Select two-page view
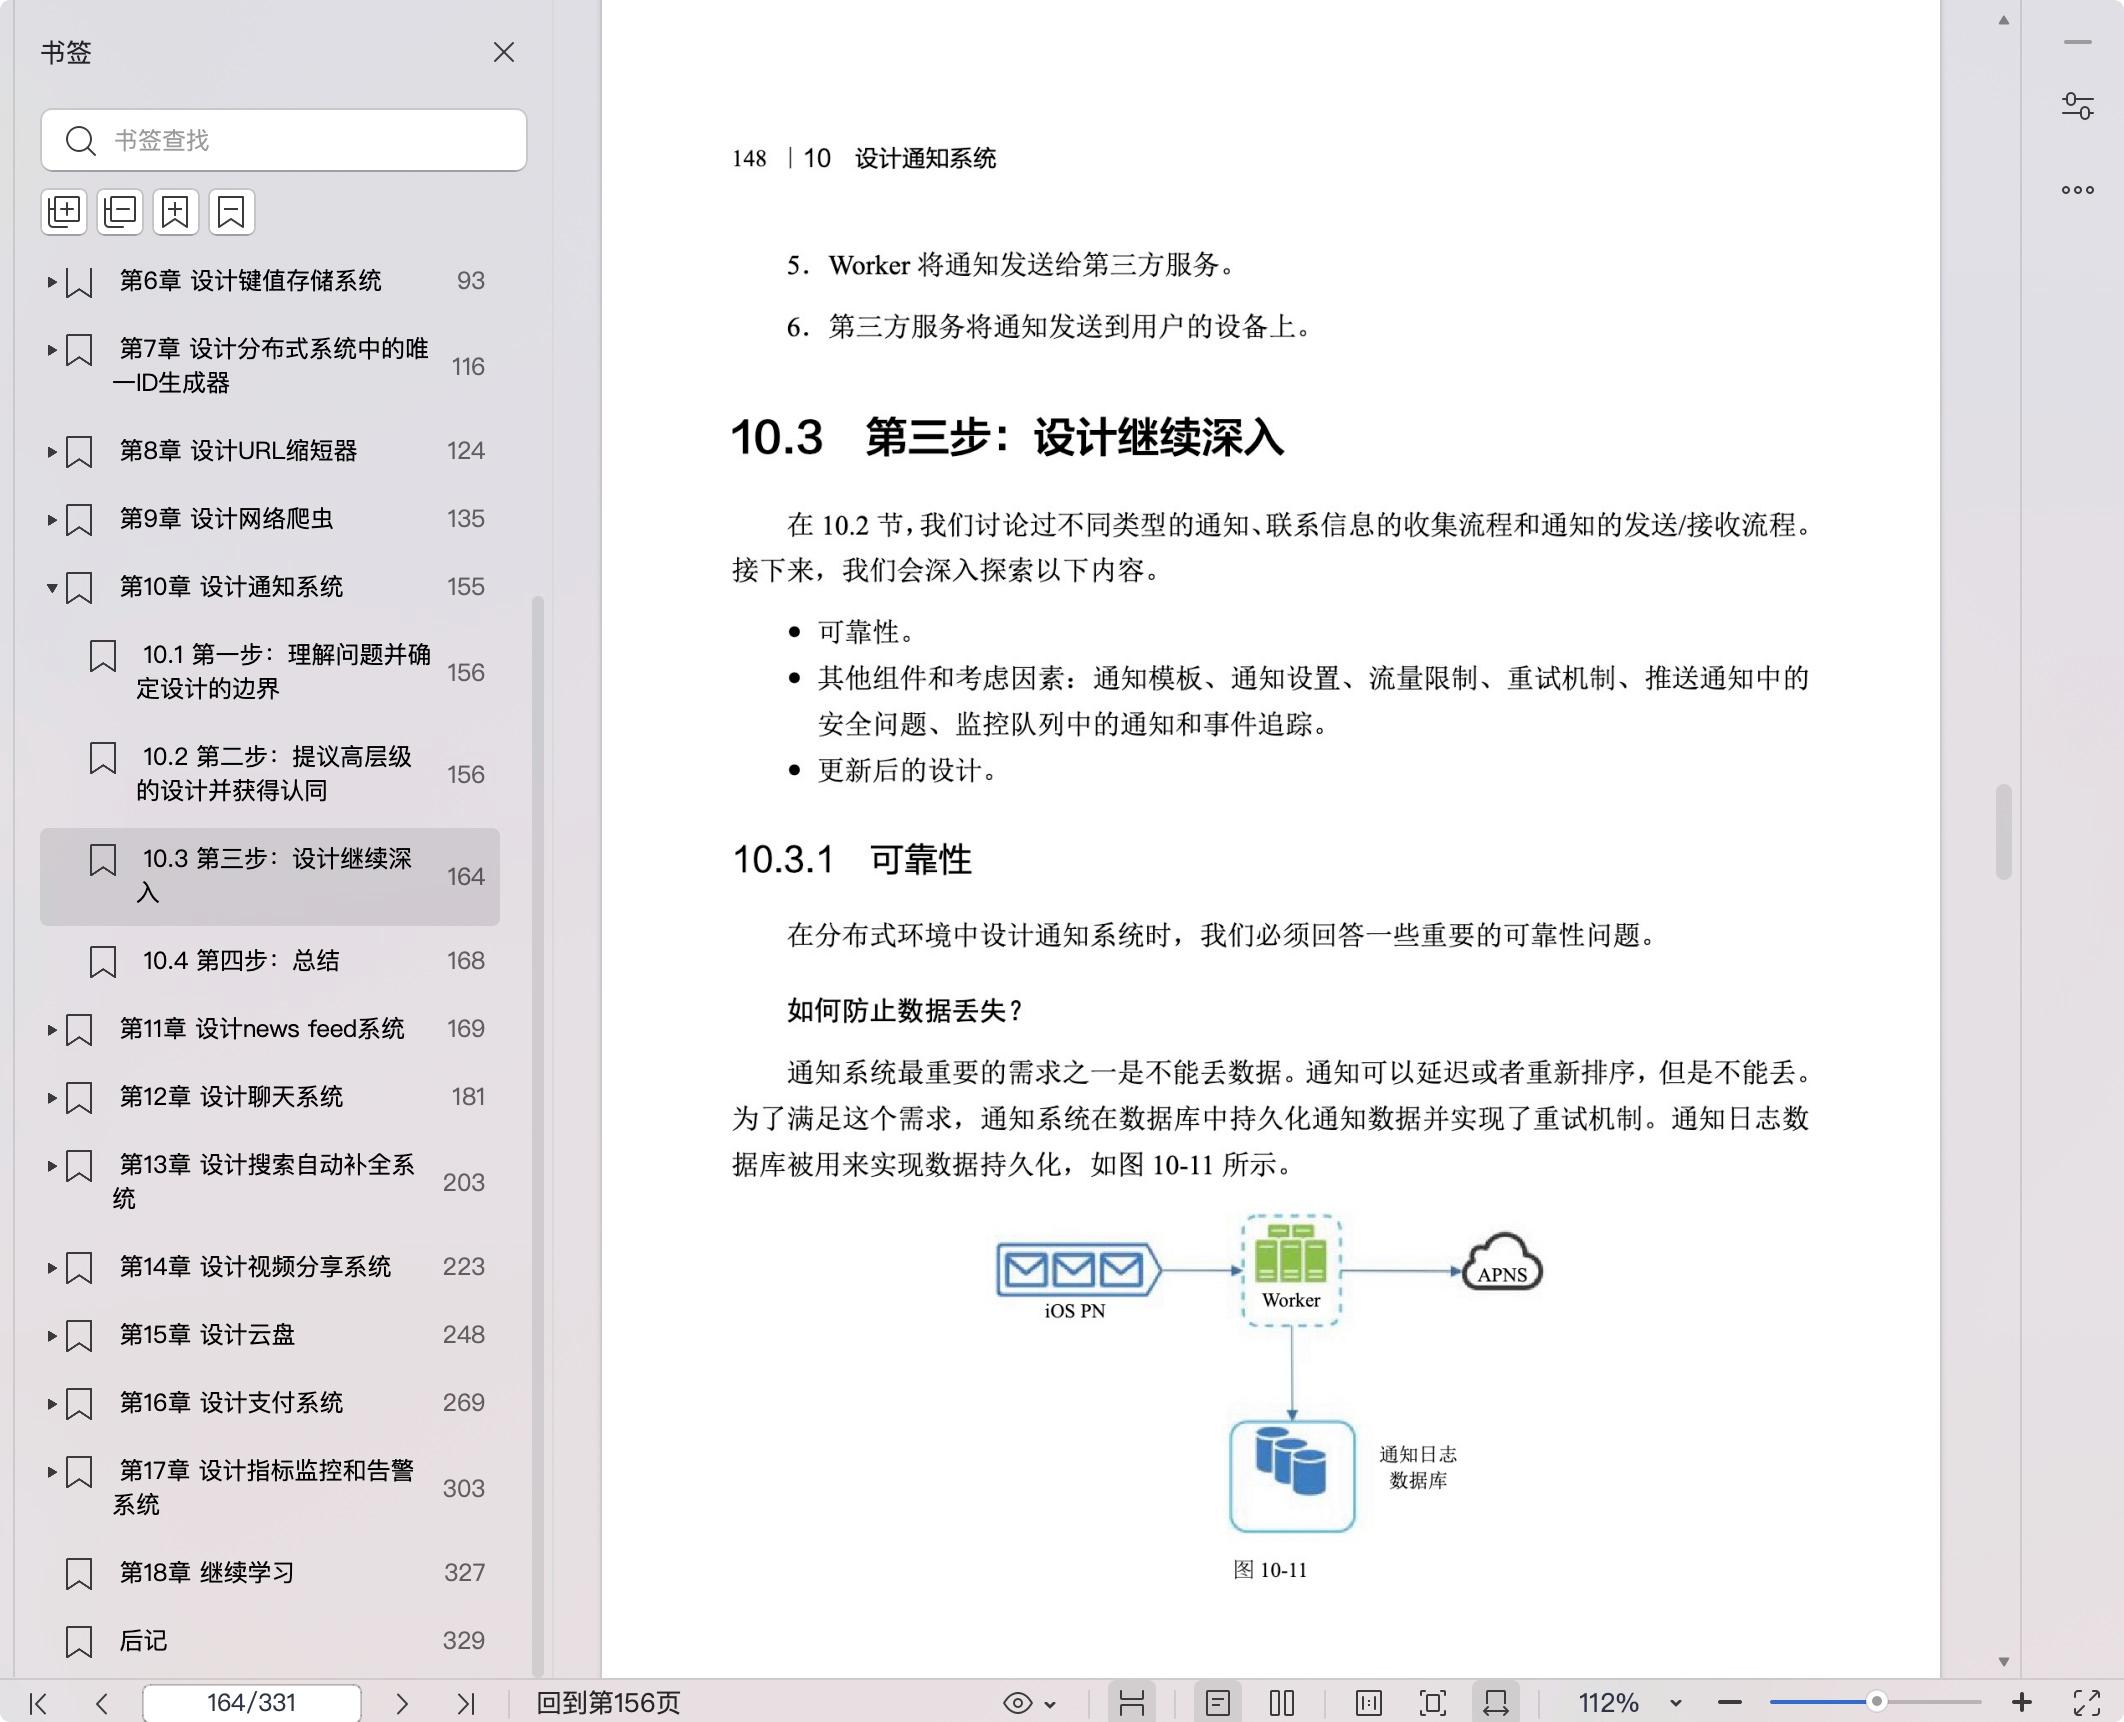2124x1722 pixels. pos(1282,1703)
